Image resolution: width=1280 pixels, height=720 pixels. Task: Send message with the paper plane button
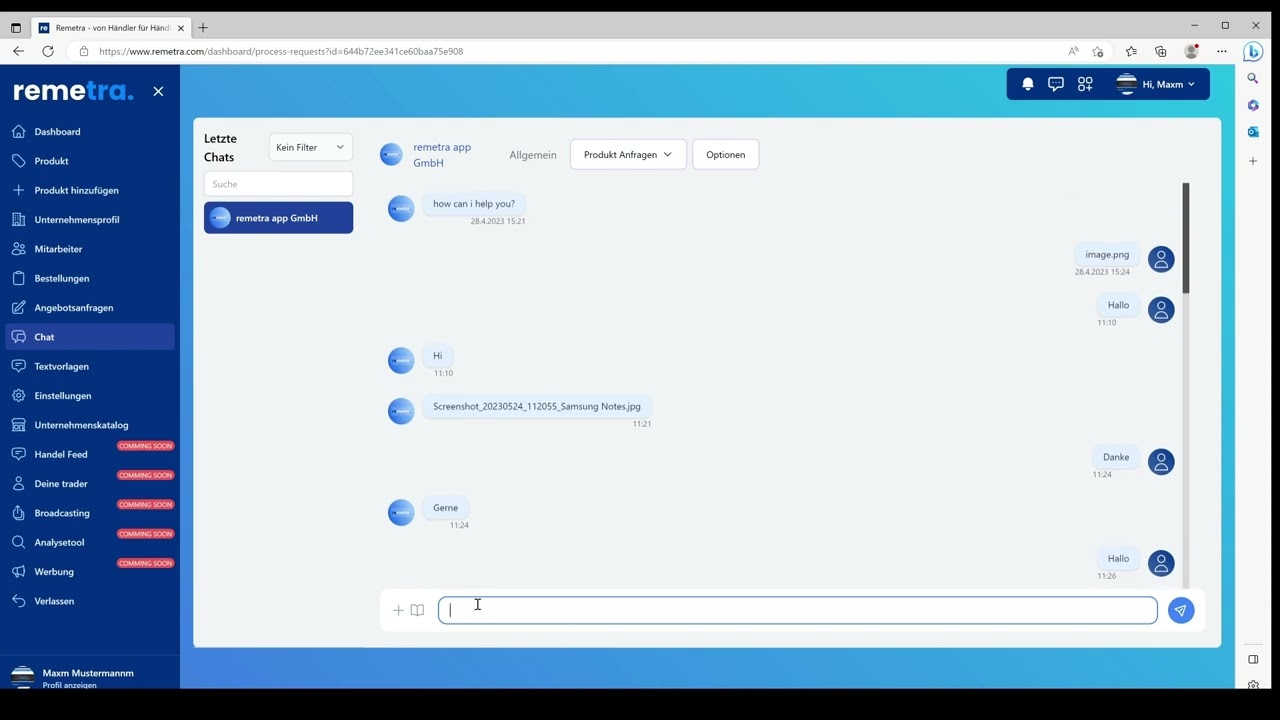1181,610
